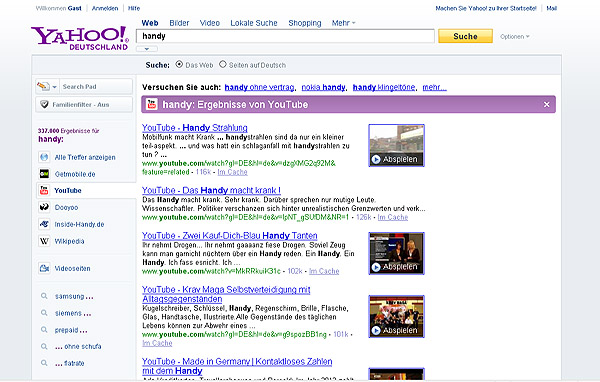The image size is (600, 382).
Task: Click the magnifier icon next to ohne schufa
Action: coord(44,346)
